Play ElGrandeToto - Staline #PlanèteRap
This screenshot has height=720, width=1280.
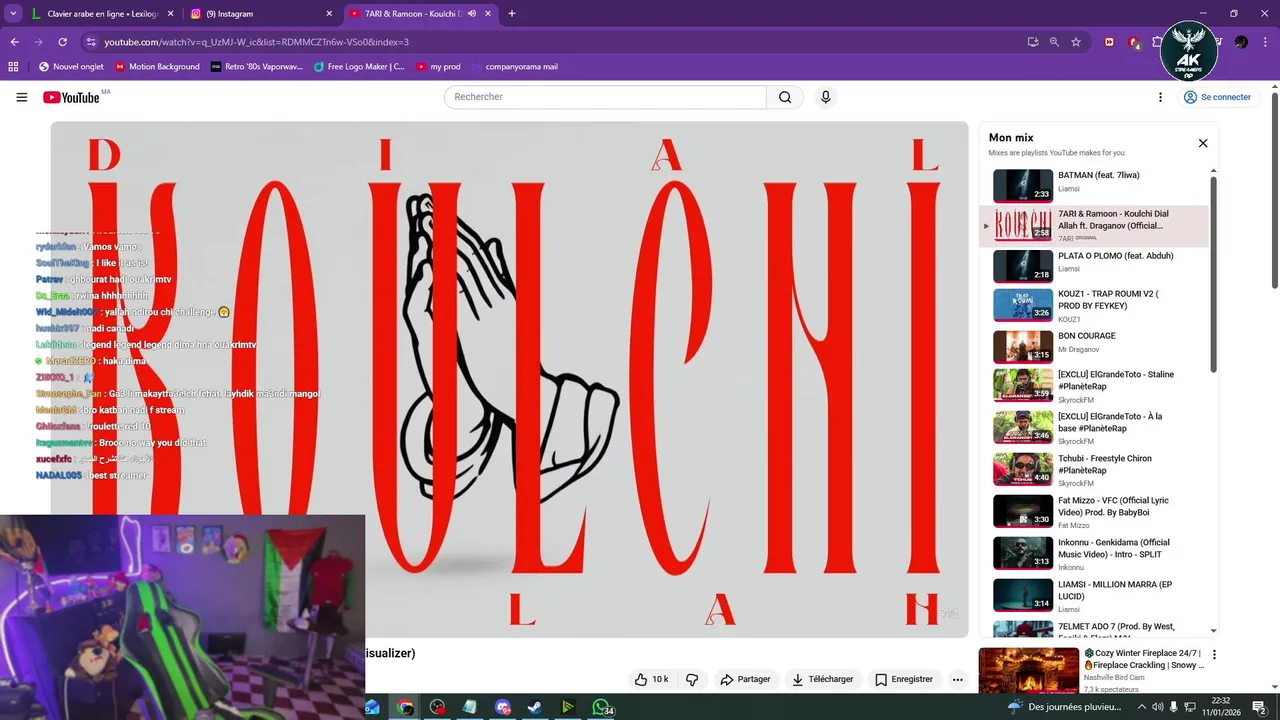click(1094, 385)
